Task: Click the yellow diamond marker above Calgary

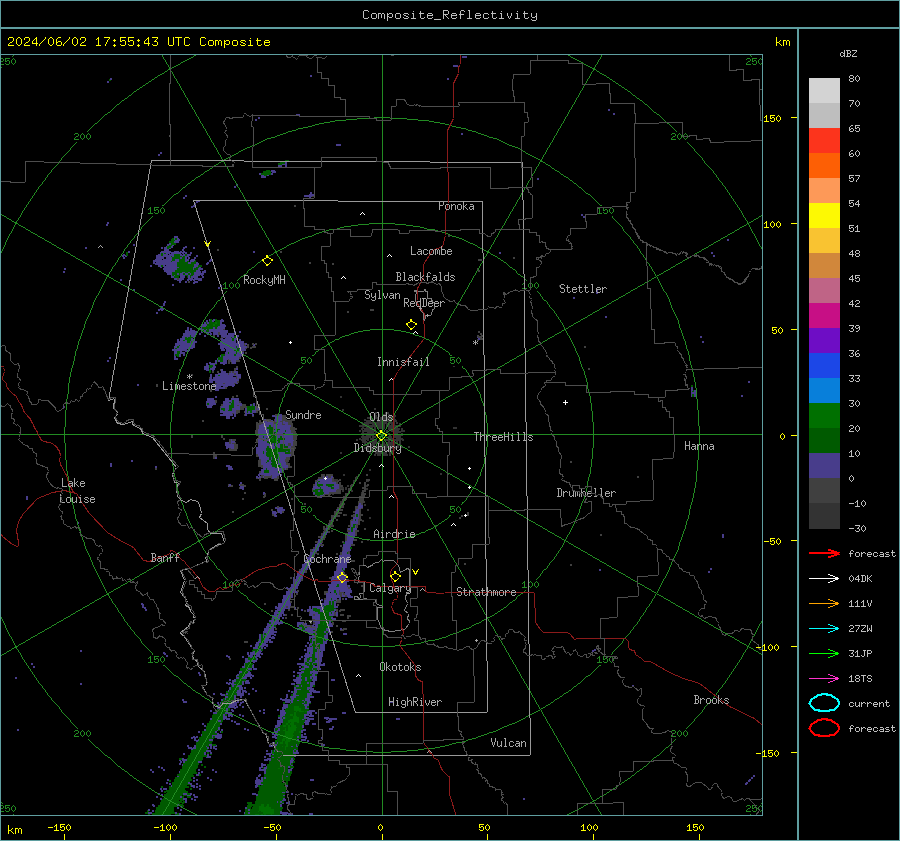Action: [395, 576]
